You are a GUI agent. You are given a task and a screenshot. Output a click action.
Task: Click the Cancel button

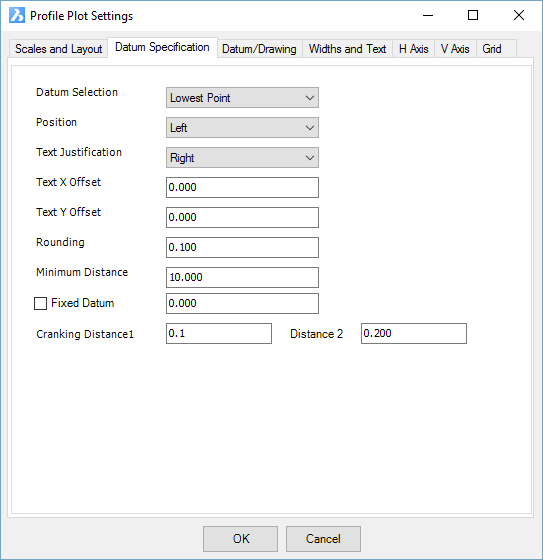[x=323, y=539]
